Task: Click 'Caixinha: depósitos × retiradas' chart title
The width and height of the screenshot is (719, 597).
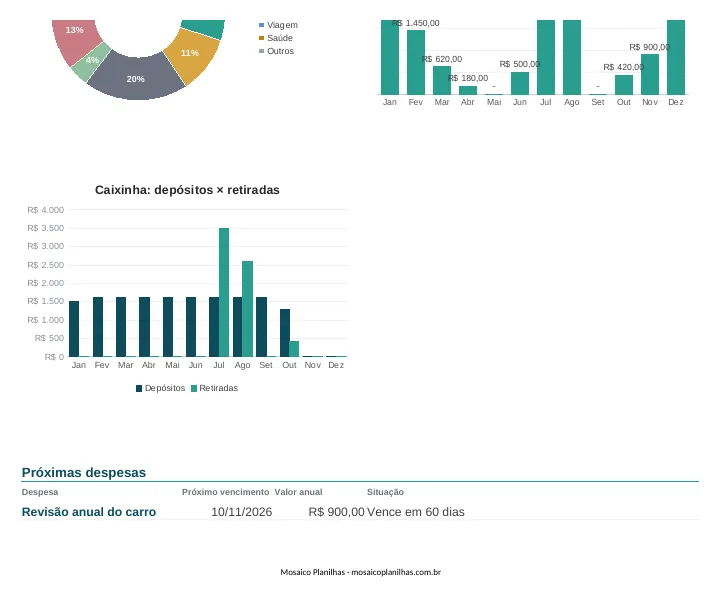Action: pos(187,190)
